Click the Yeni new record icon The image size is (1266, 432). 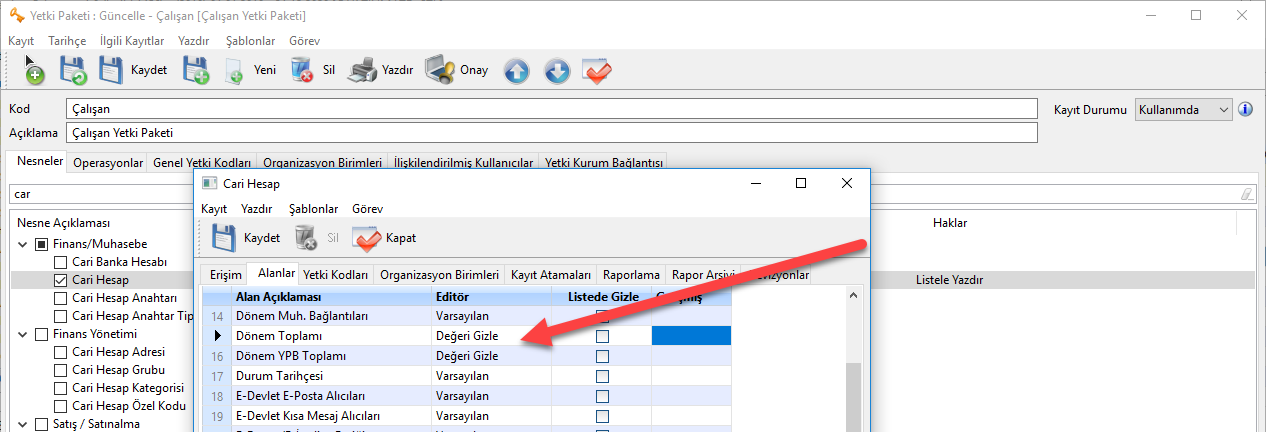[235, 71]
